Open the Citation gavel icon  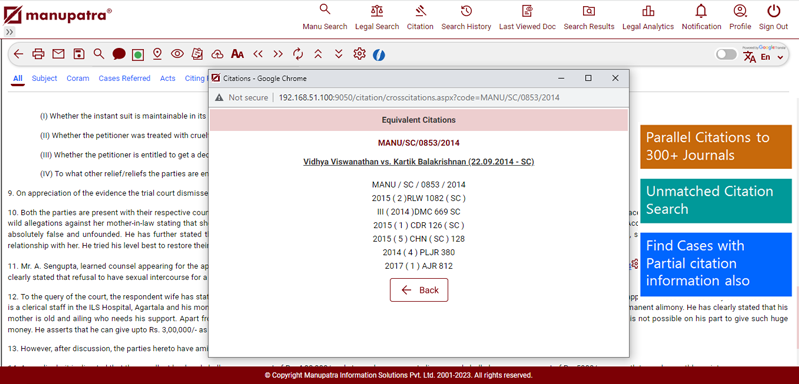420,17
